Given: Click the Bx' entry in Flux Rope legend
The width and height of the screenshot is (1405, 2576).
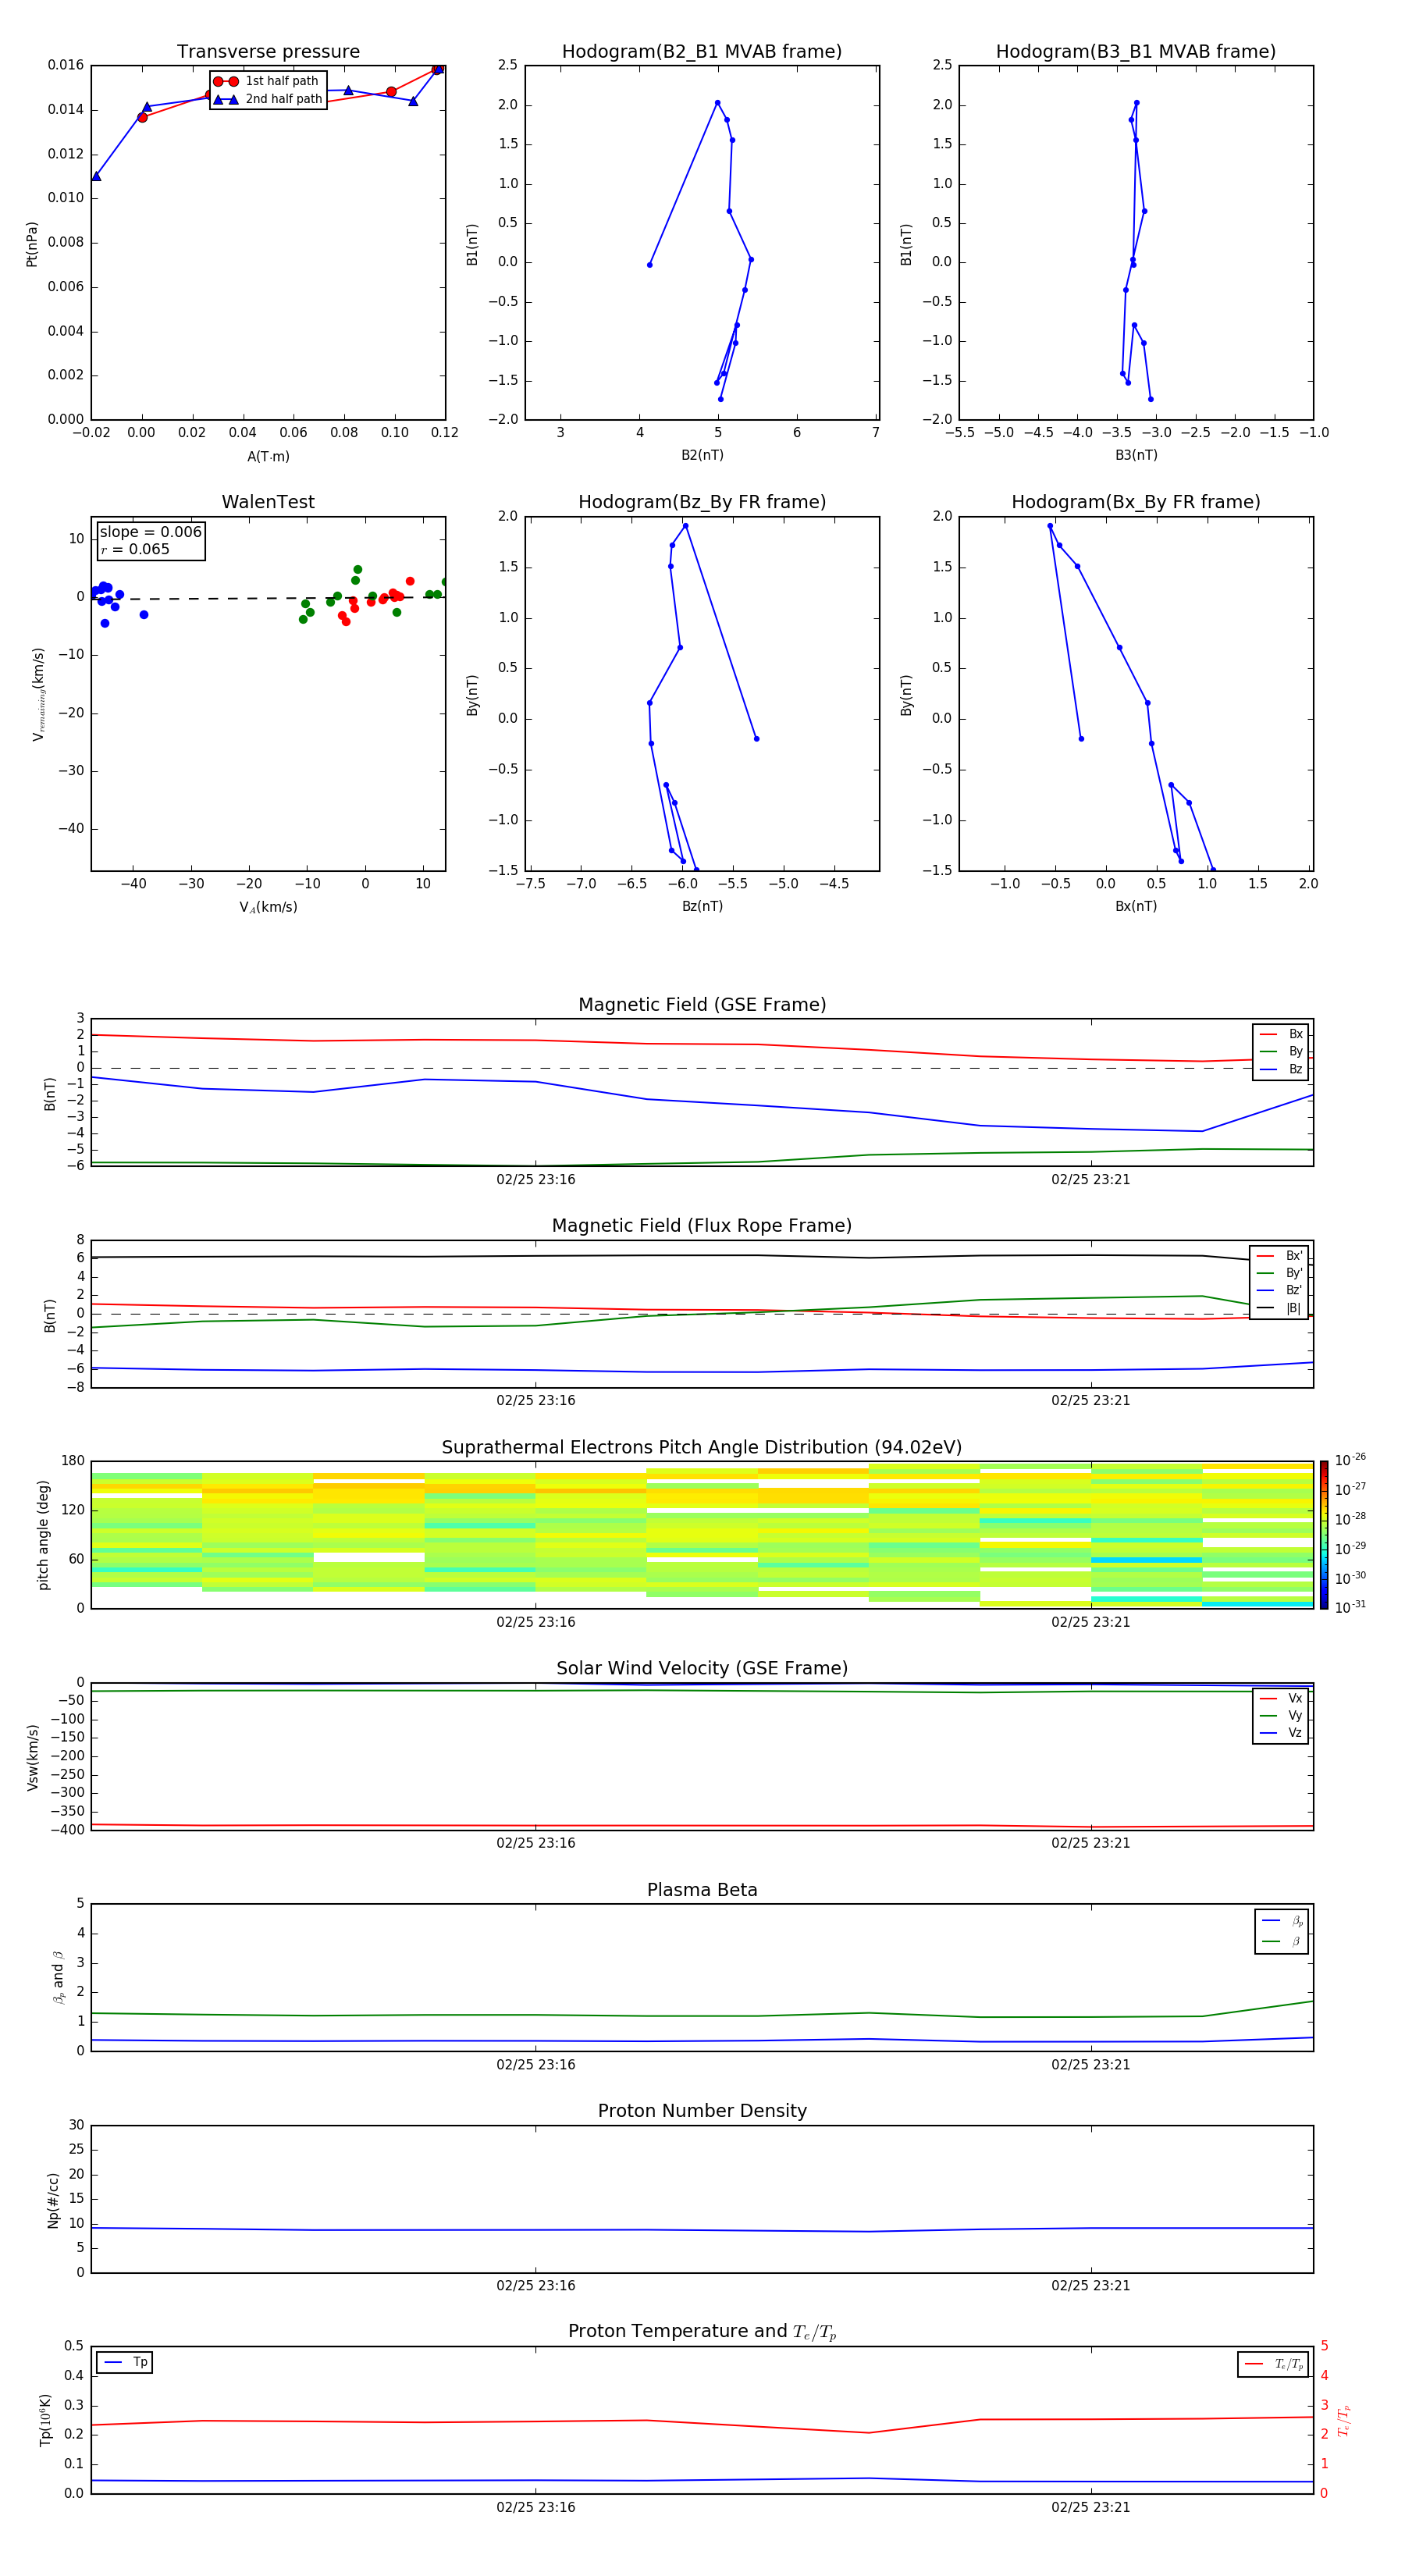Looking at the screenshot, I should point(1279,1256).
